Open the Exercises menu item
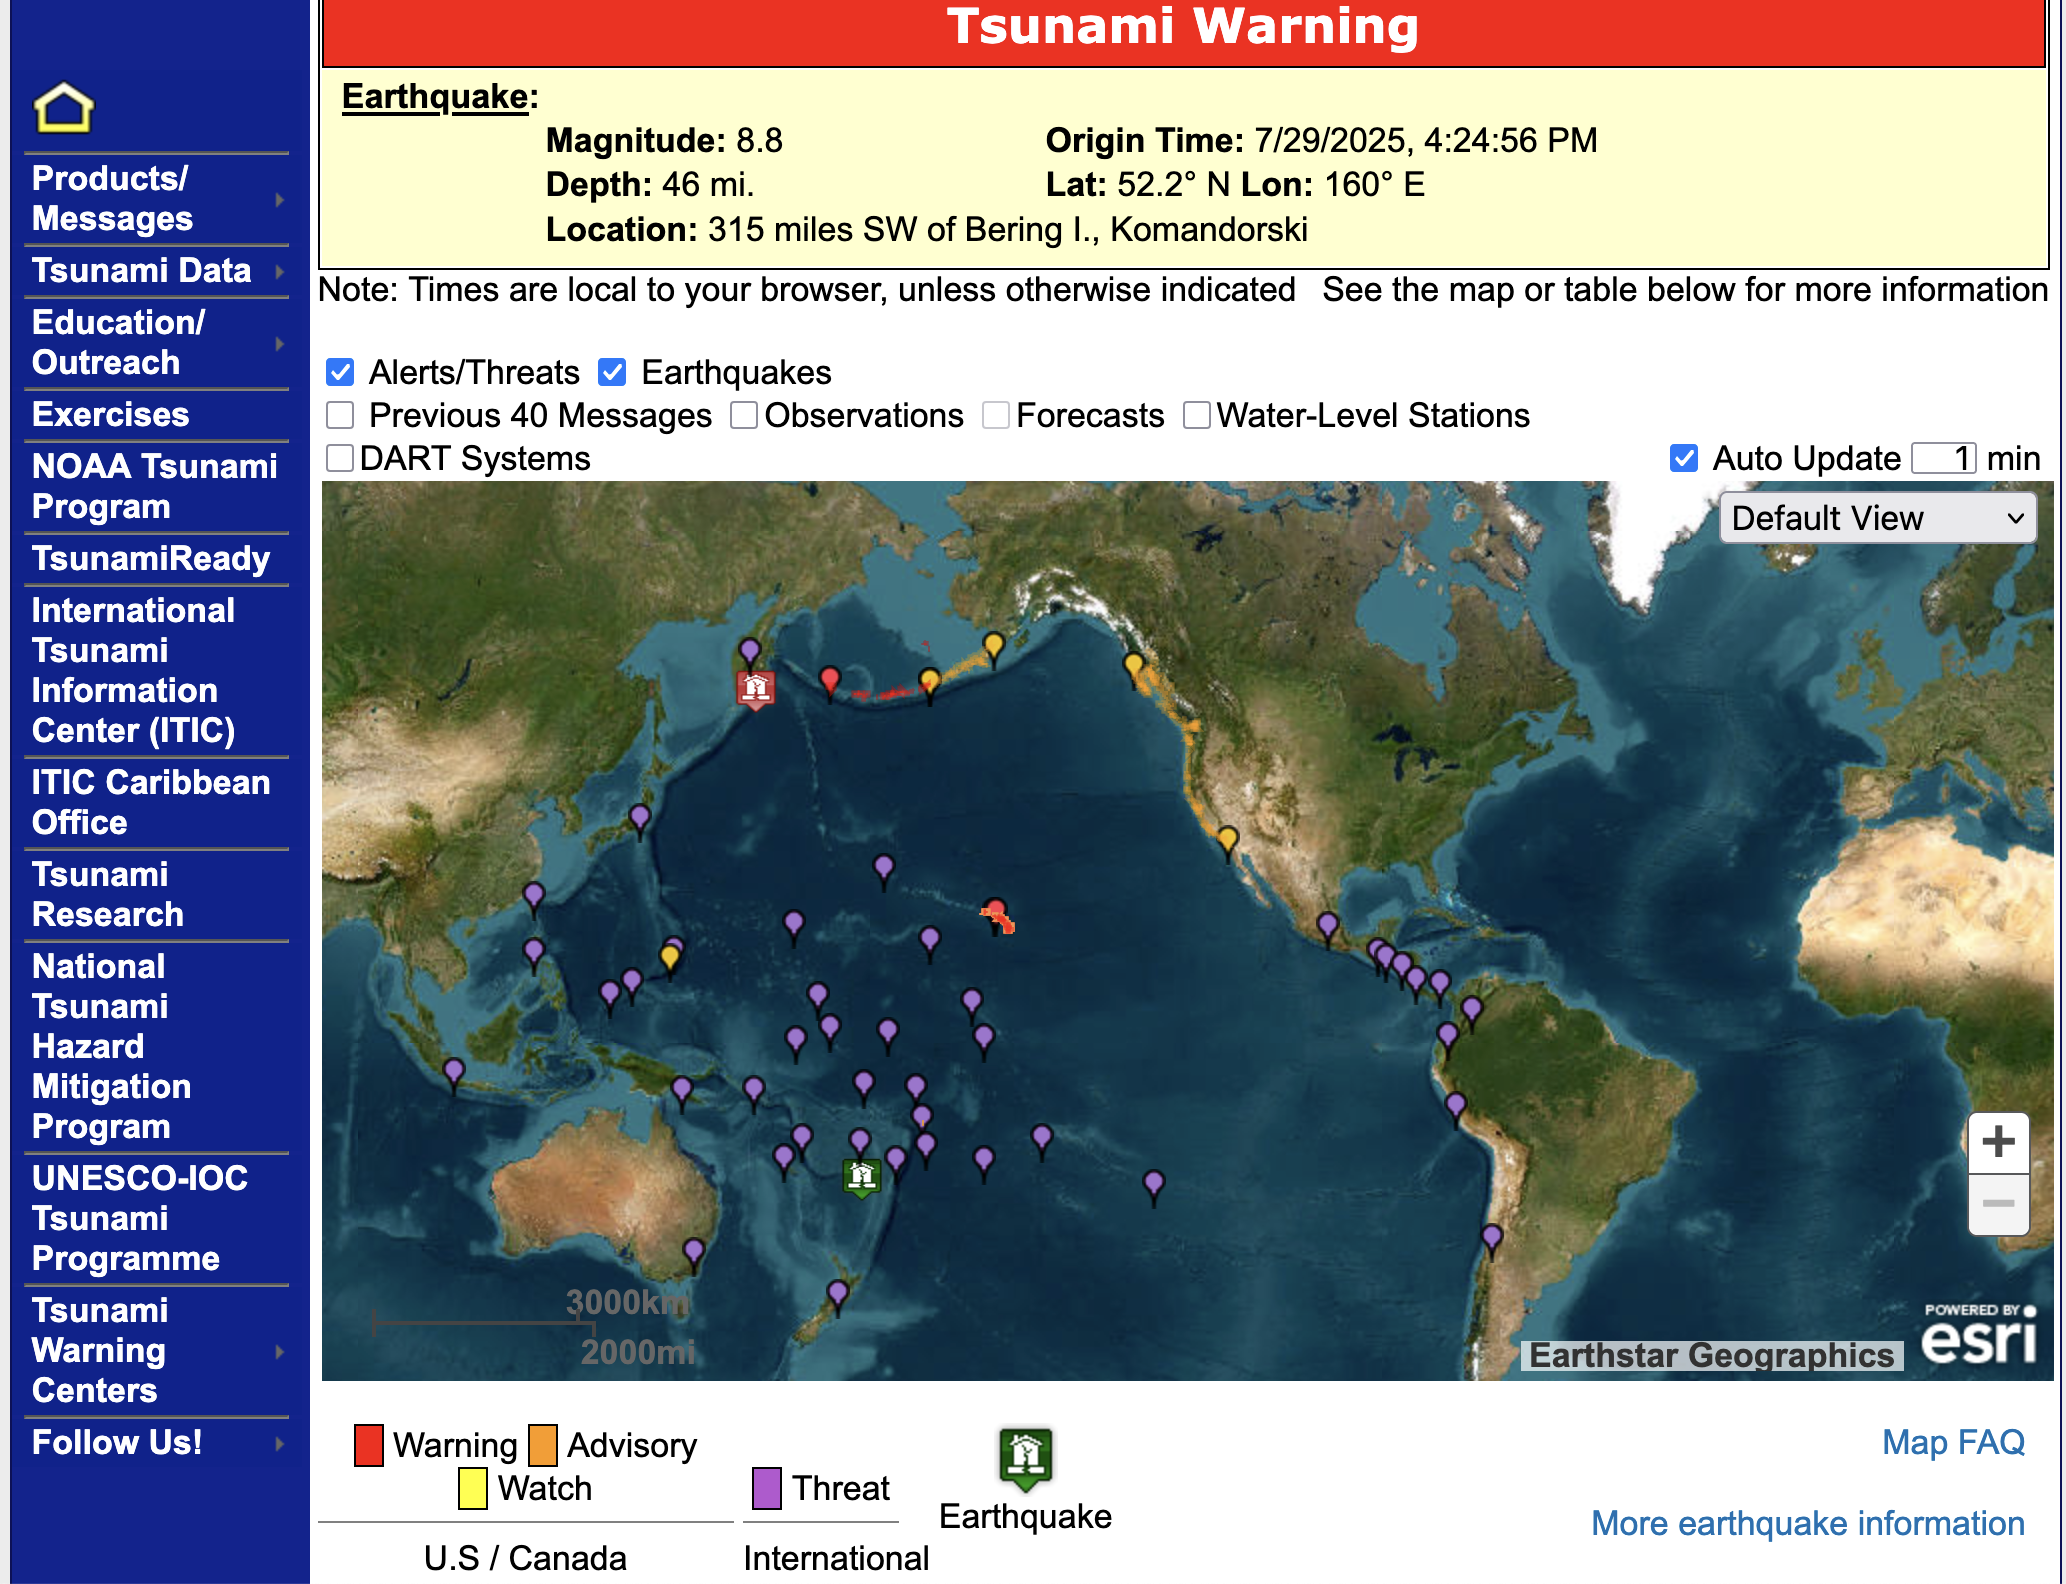This screenshot has height=1584, width=2066. tap(111, 415)
